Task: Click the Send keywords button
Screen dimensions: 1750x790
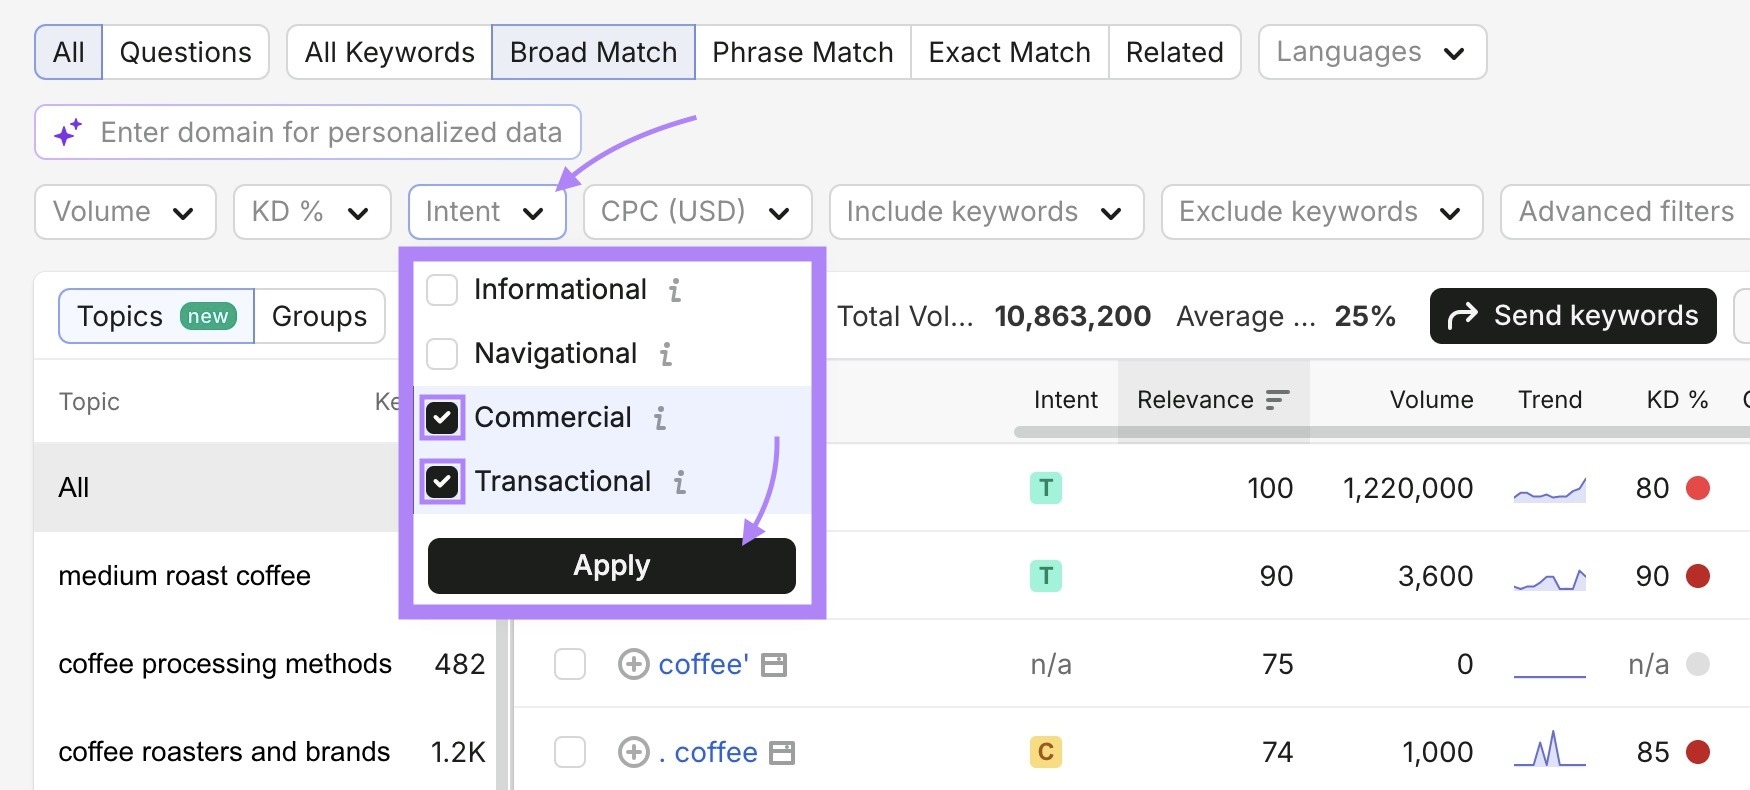Action: tap(1573, 316)
